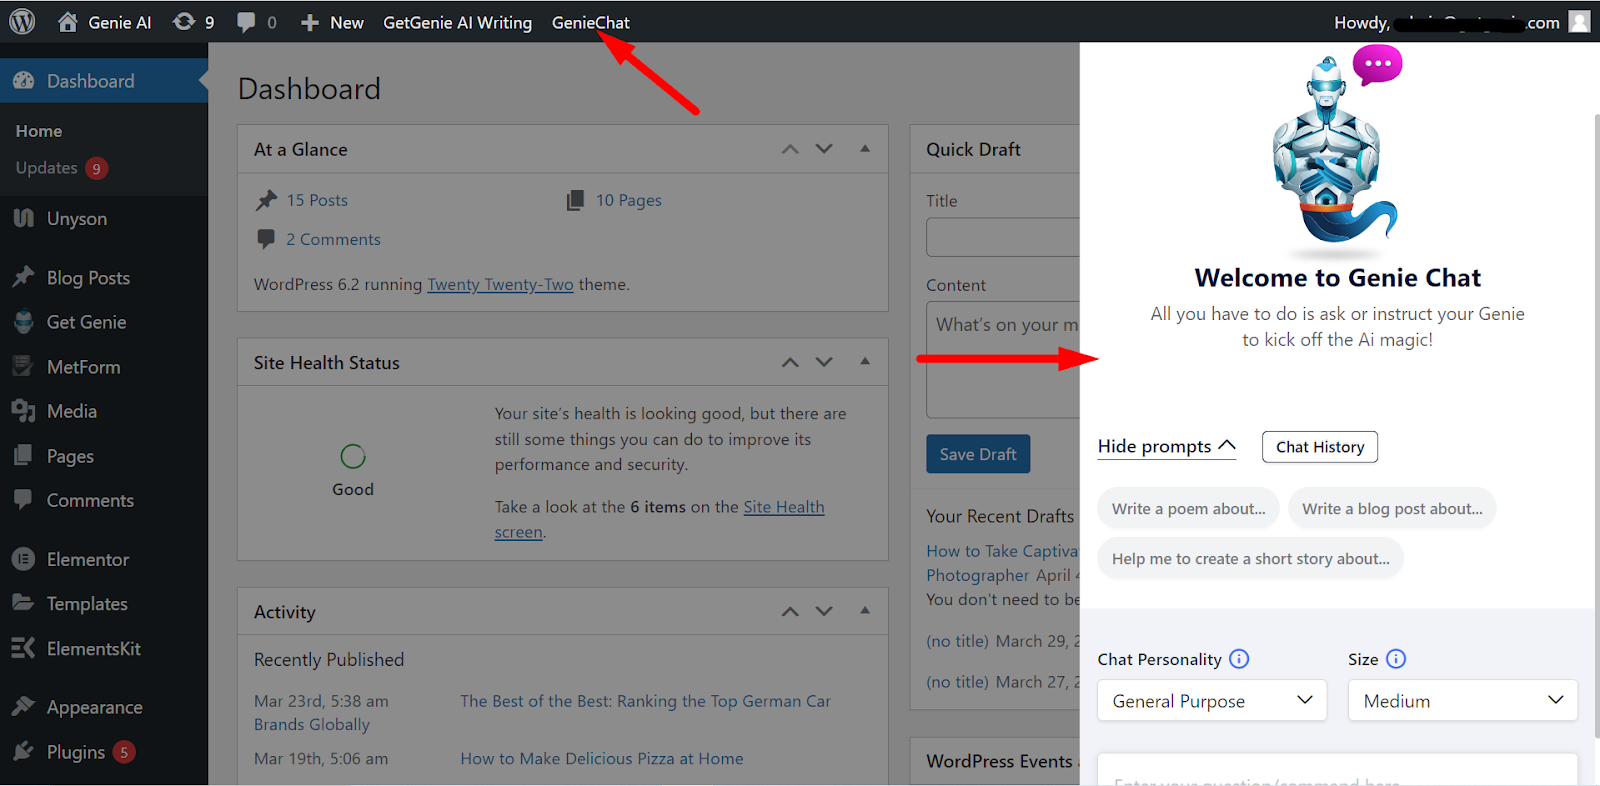Viewport: 1600px width, 786px height.
Task: Collapse the At a Glance panel
Action: [865, 149]
